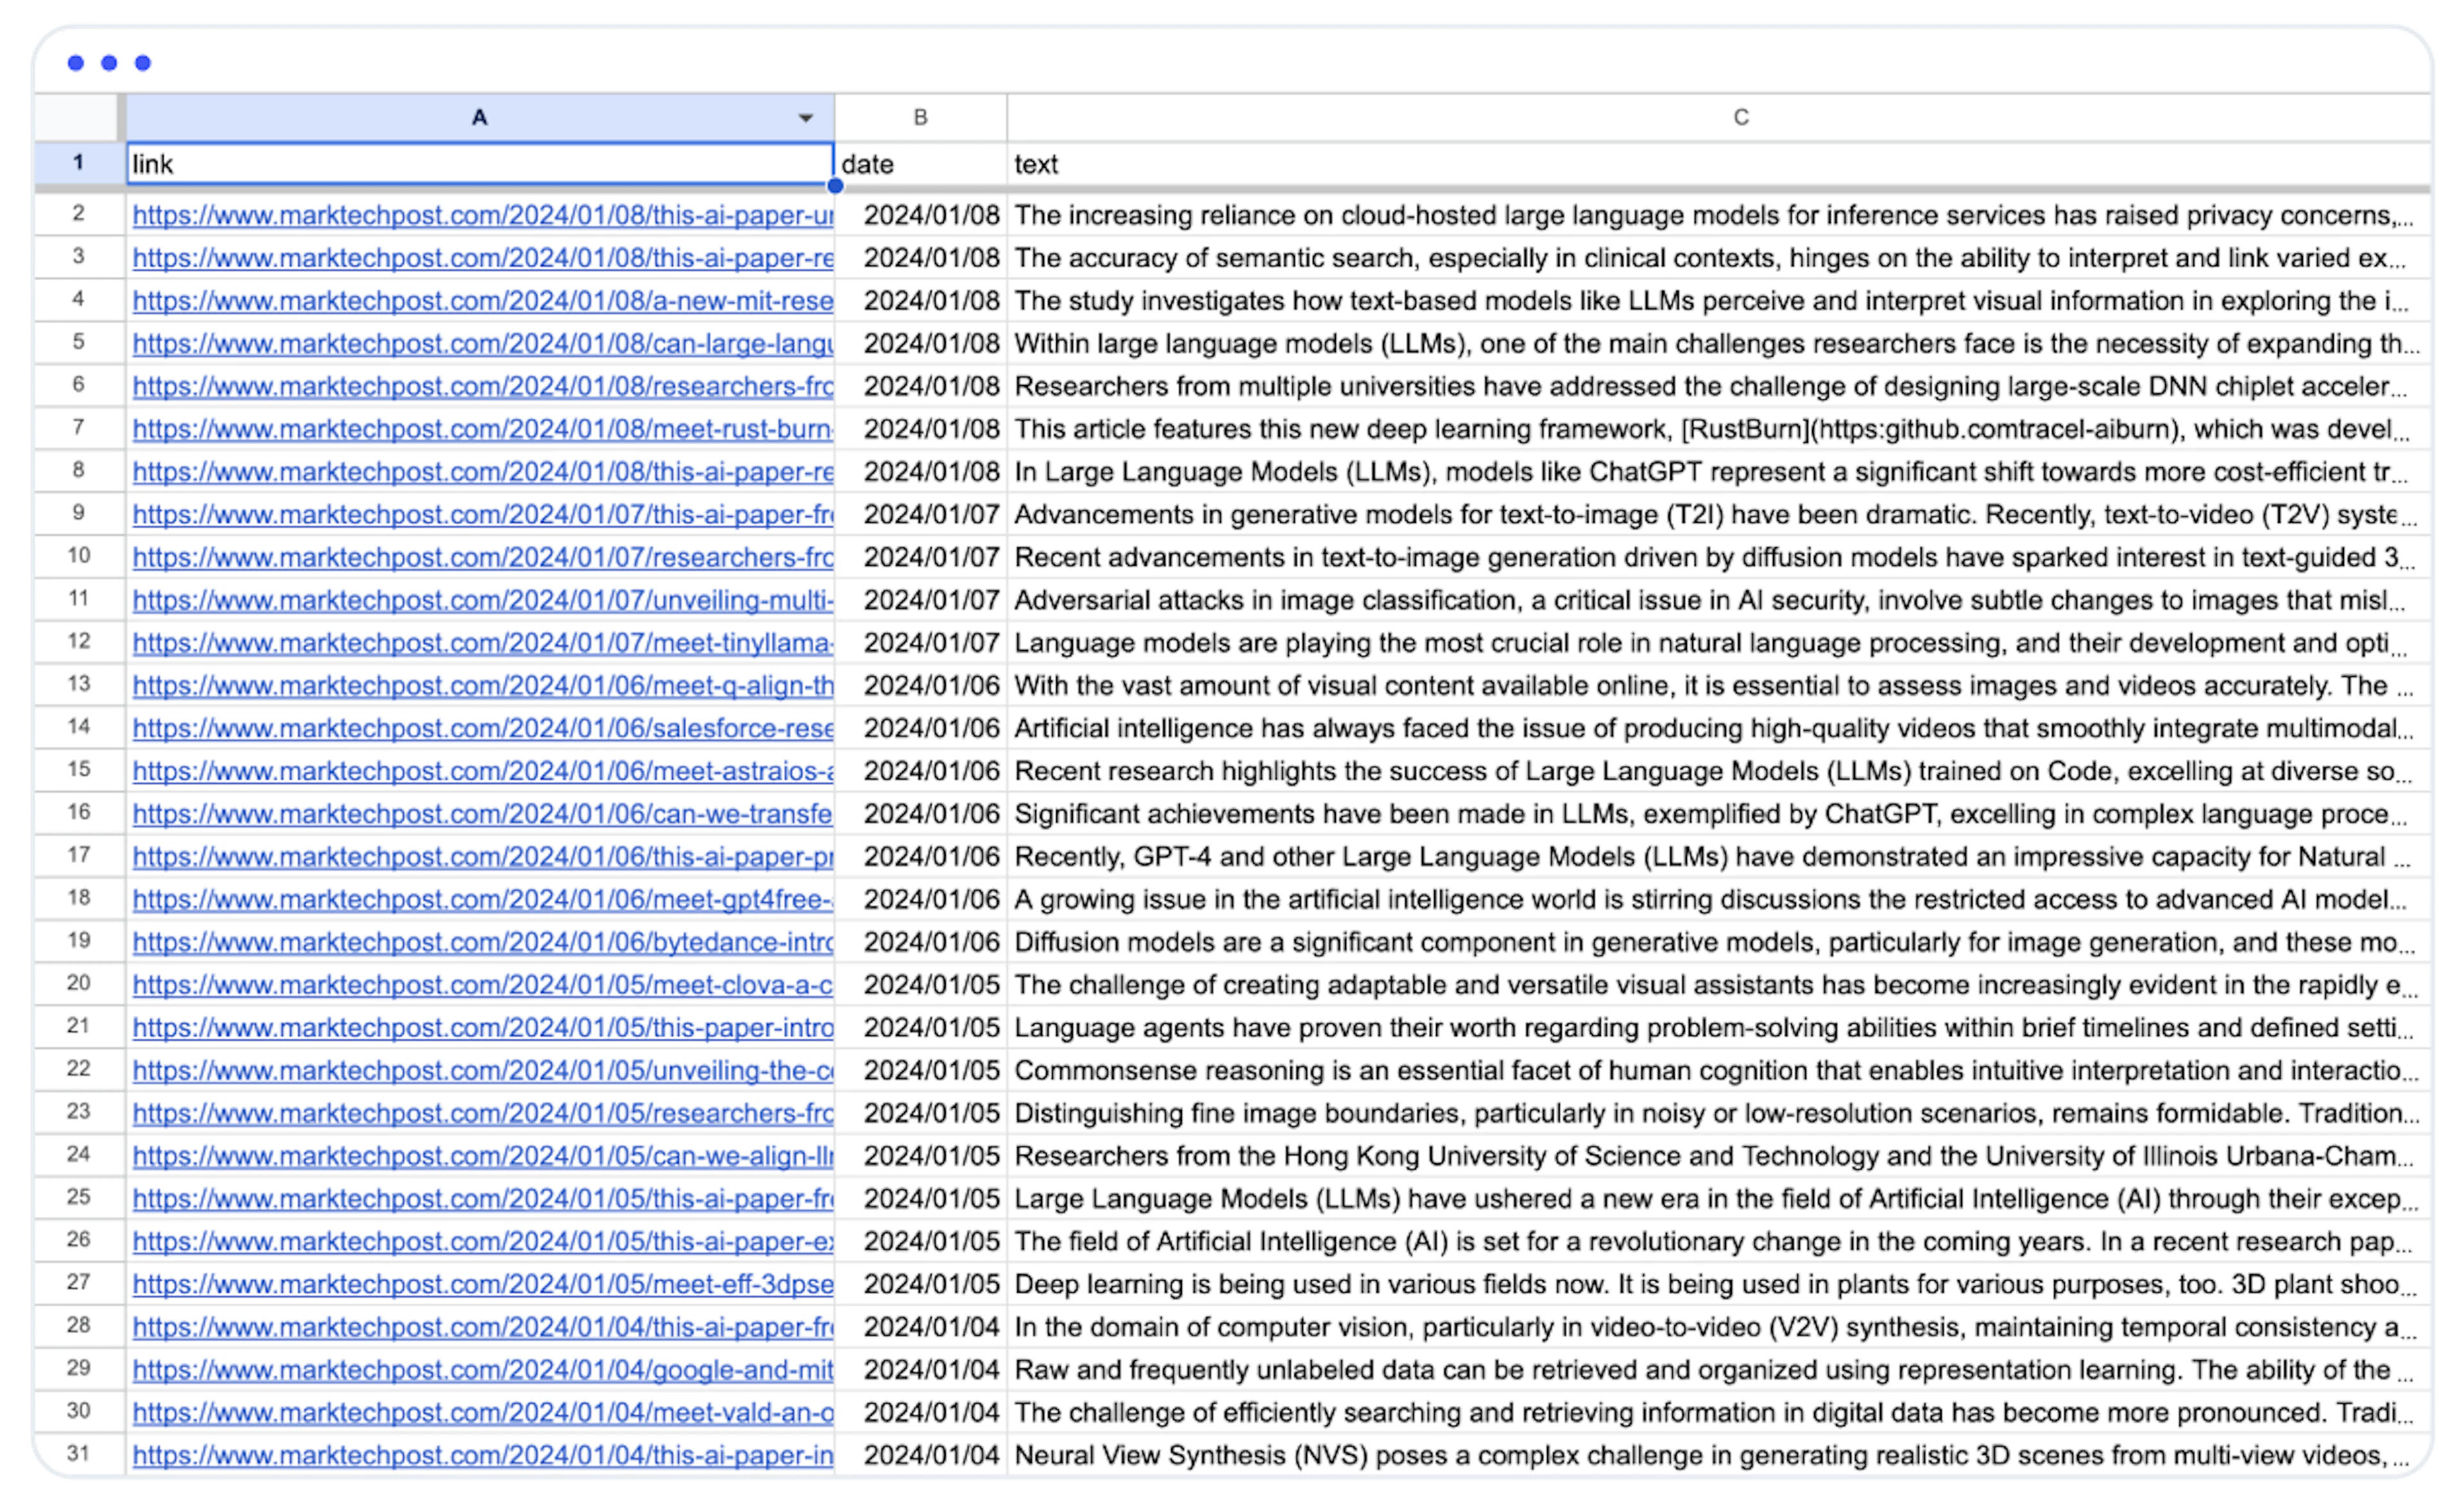This screenshot has width=2464, height=1505.
Task: Select column B header
Action: [920, 118]
